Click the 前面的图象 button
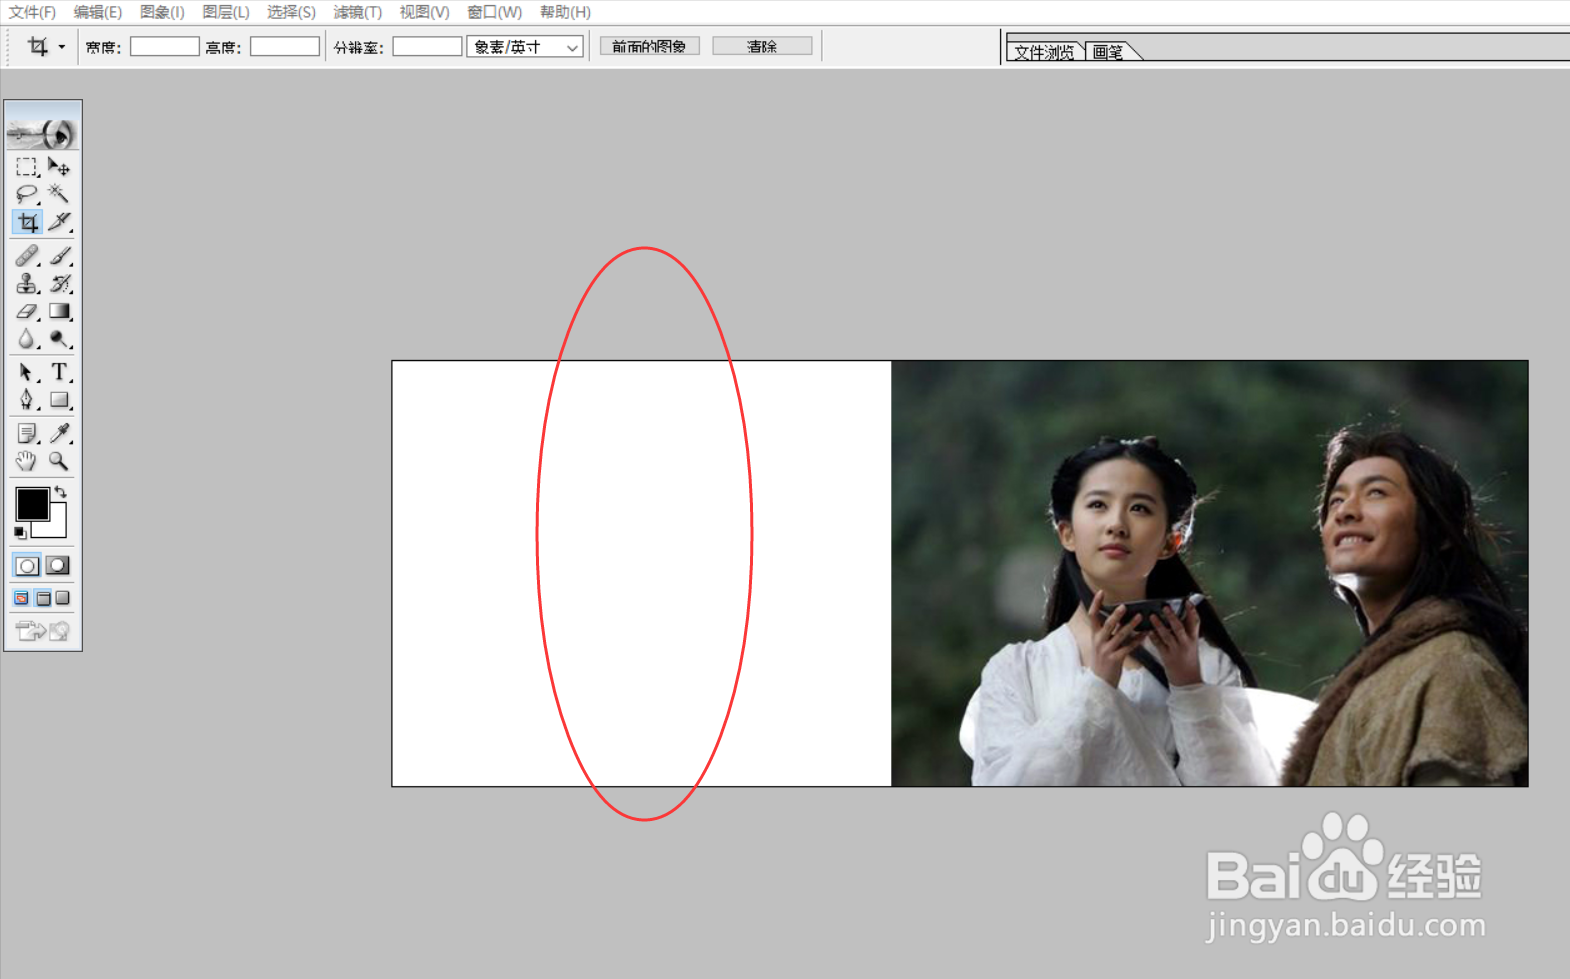Screen dimensions: 1570x979 [x=649, y=47]
